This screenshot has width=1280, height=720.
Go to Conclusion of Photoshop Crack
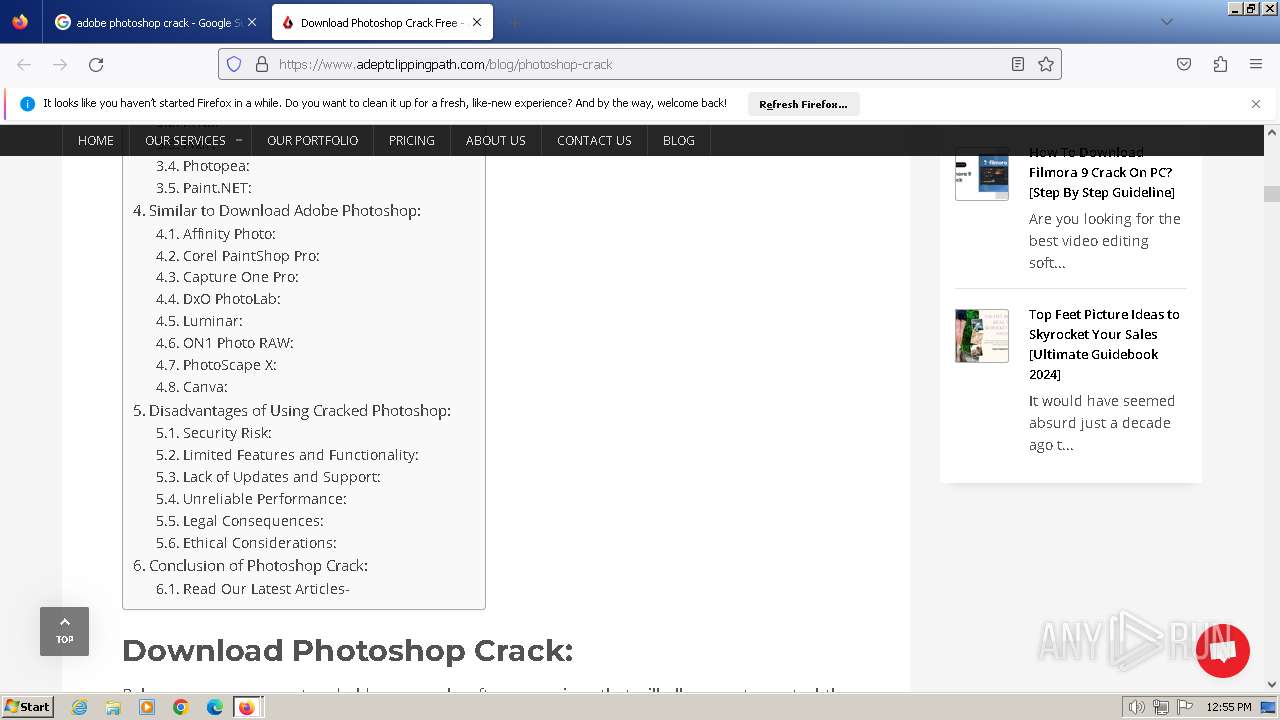pos(251,566)
